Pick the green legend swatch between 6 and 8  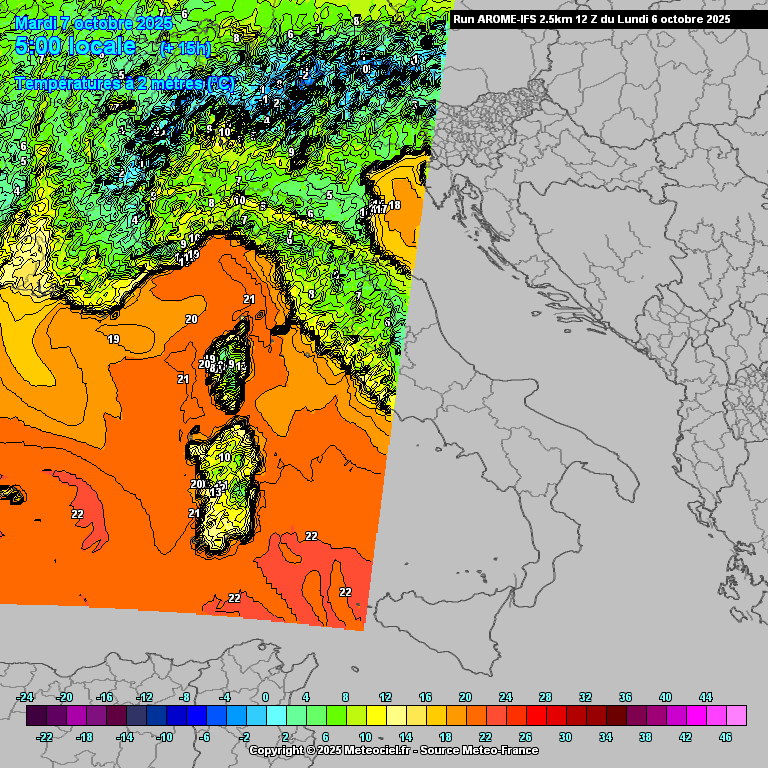click(336, 716)
